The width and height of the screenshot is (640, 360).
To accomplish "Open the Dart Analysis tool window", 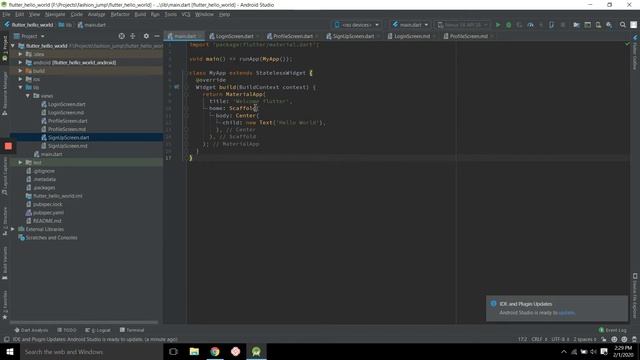I will click(31, 330).
